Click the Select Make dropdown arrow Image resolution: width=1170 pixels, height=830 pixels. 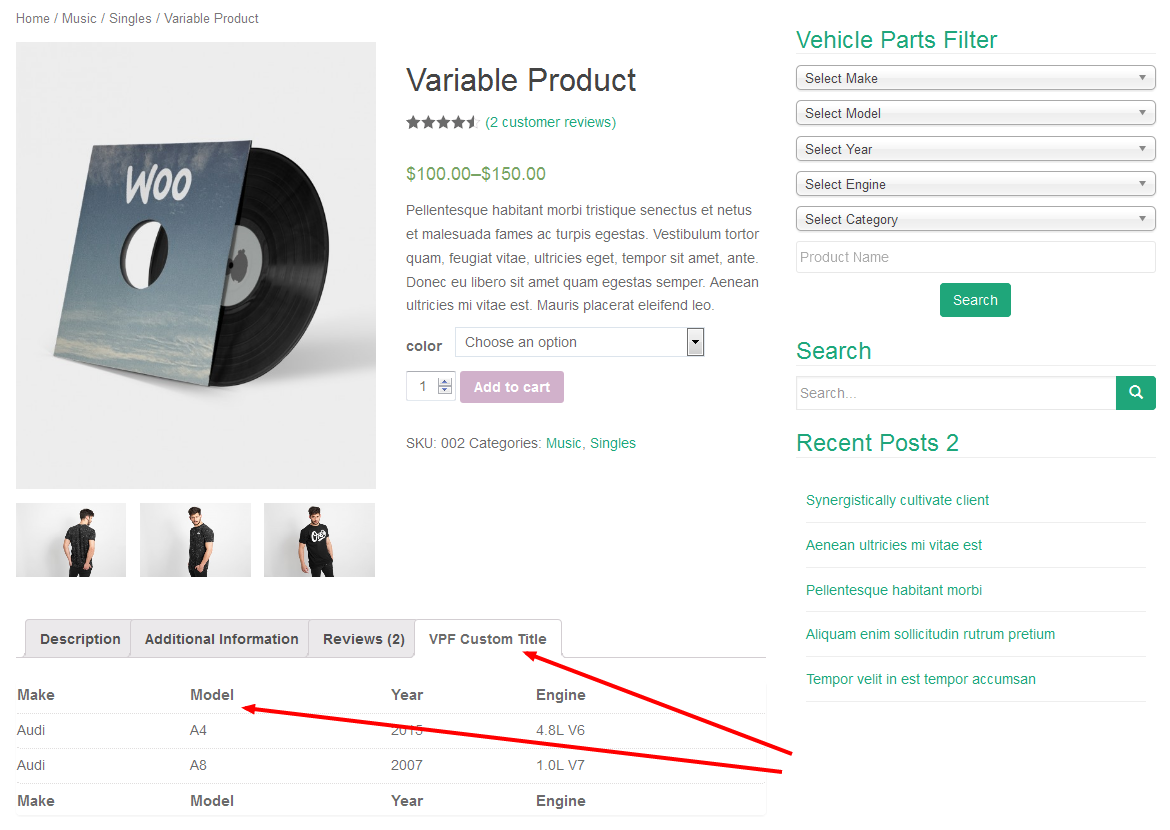(x=1142, y=77)
